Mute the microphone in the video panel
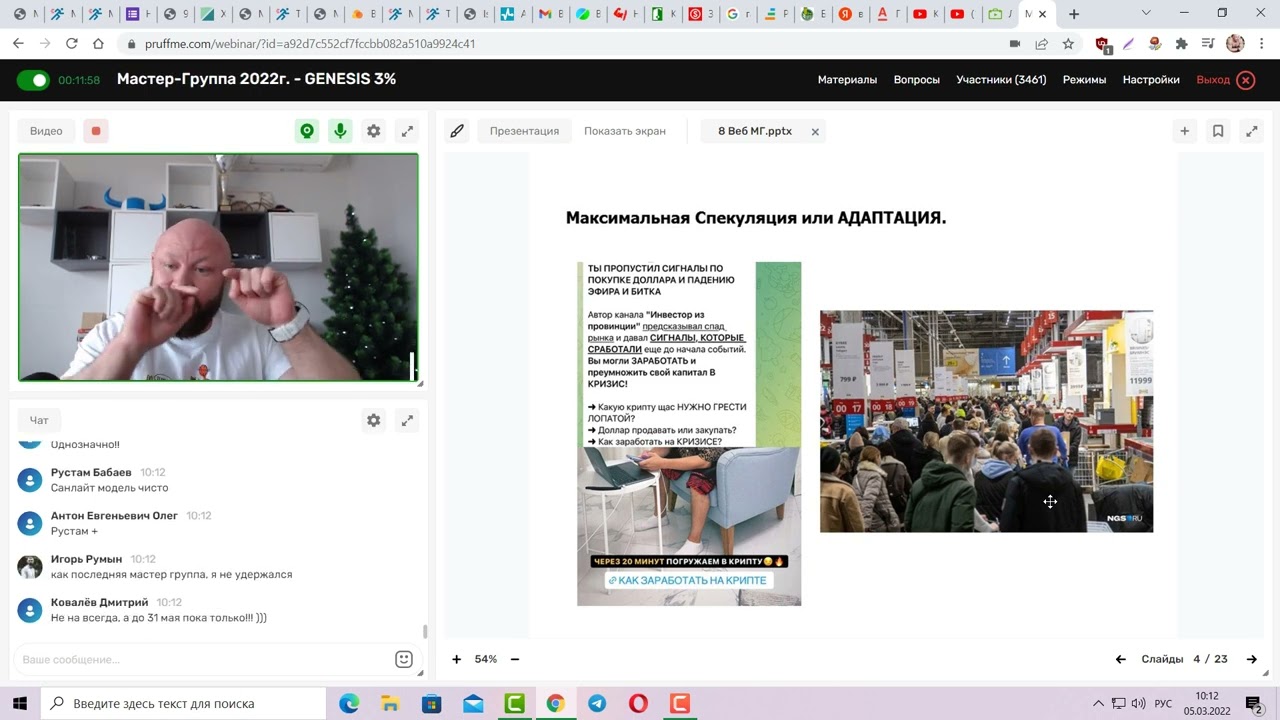 click(x=340, y=130)
